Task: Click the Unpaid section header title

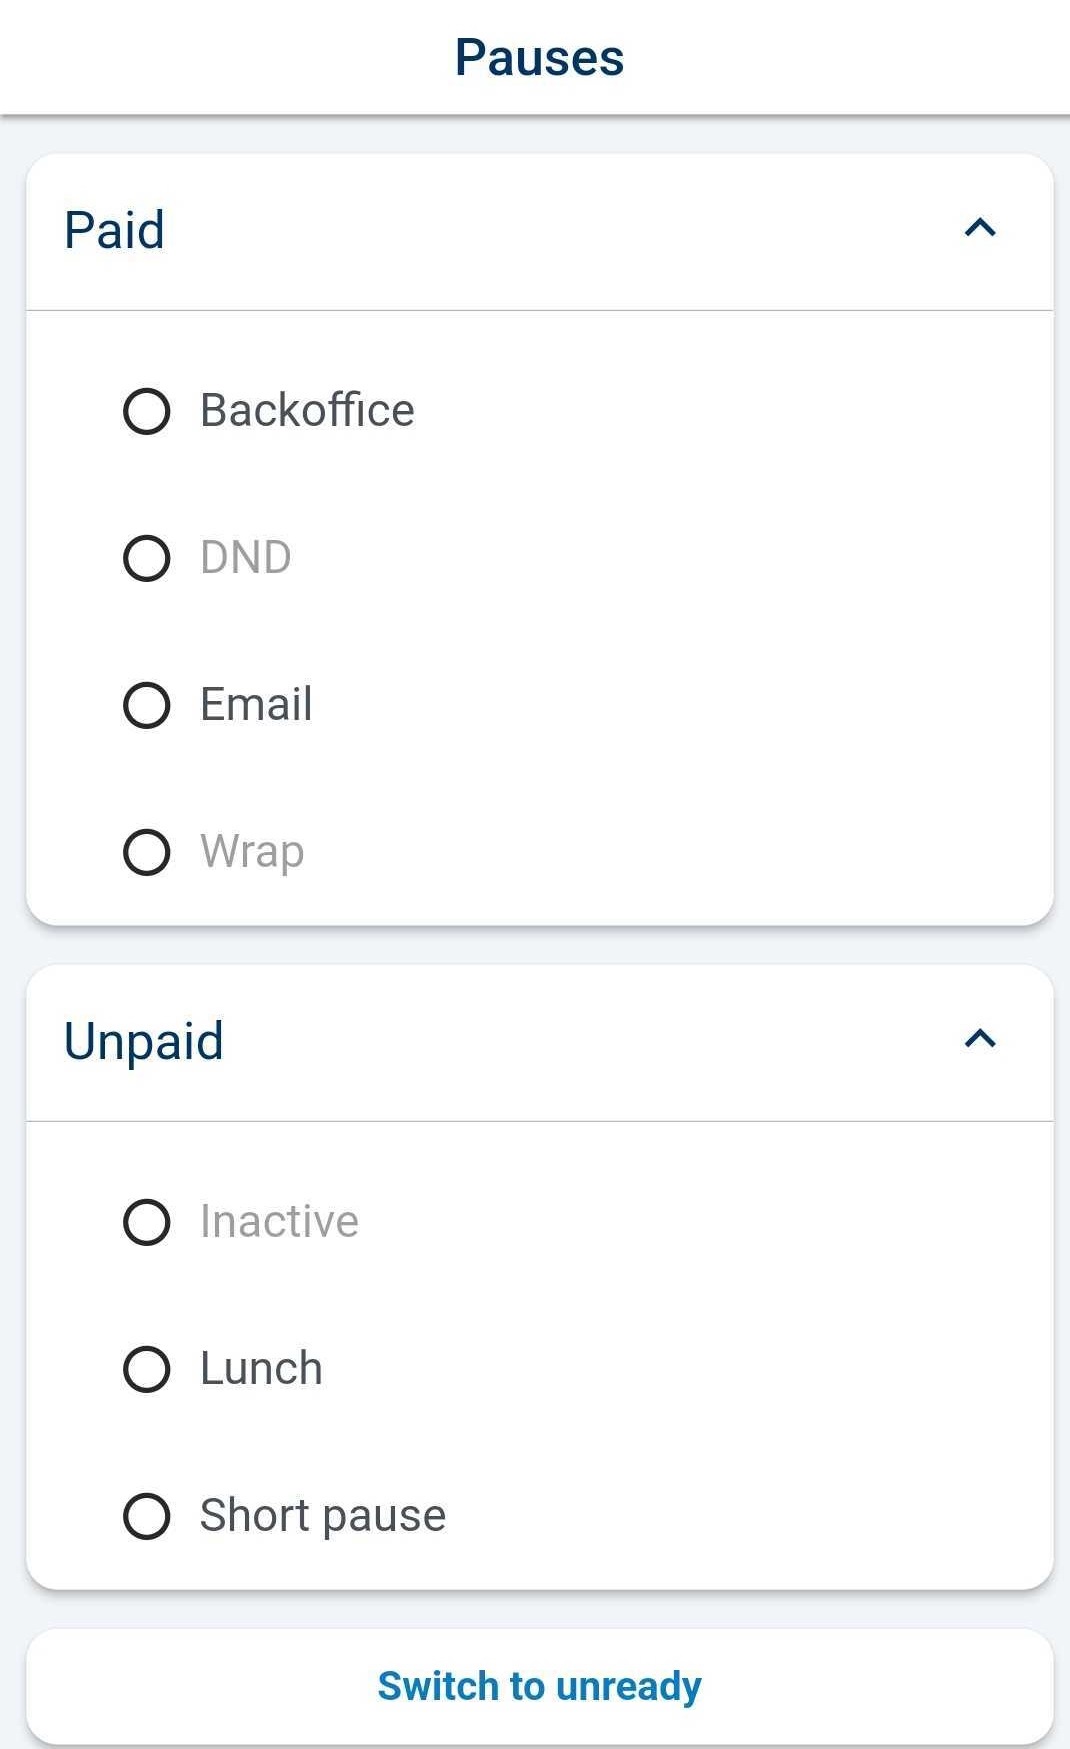Action: pyautogui.click(x=143, y=1041)
